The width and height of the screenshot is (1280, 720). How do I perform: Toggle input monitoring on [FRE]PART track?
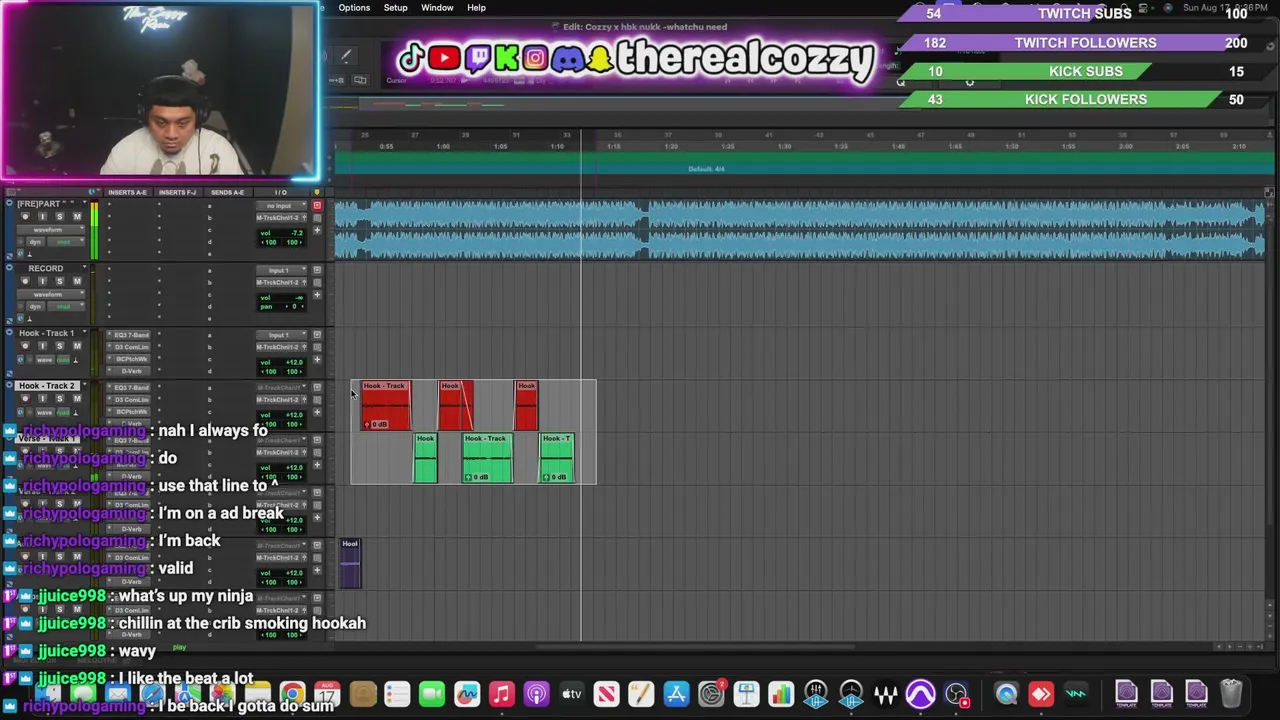tap(42, 216)
